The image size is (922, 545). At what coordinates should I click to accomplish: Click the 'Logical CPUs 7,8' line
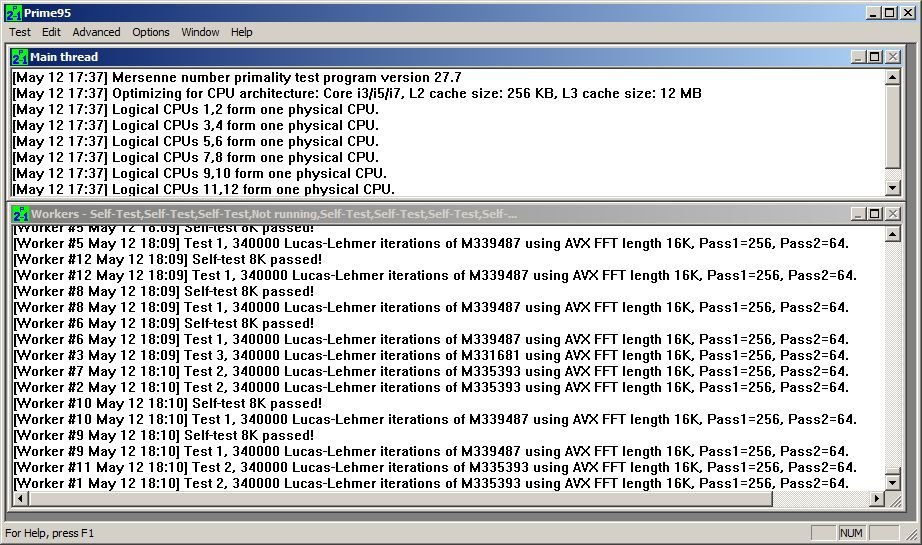coord(196,157)
